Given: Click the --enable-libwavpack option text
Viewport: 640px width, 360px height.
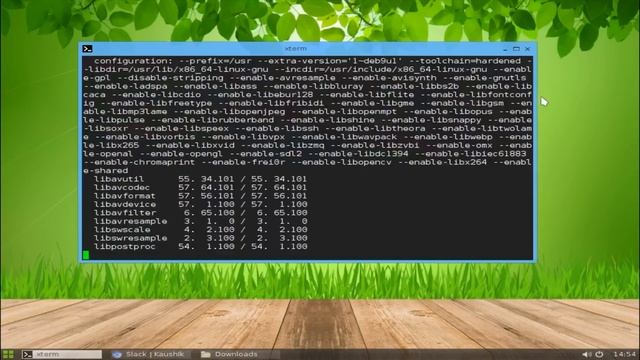Looking at the screenshot, I should coord(344,137).
